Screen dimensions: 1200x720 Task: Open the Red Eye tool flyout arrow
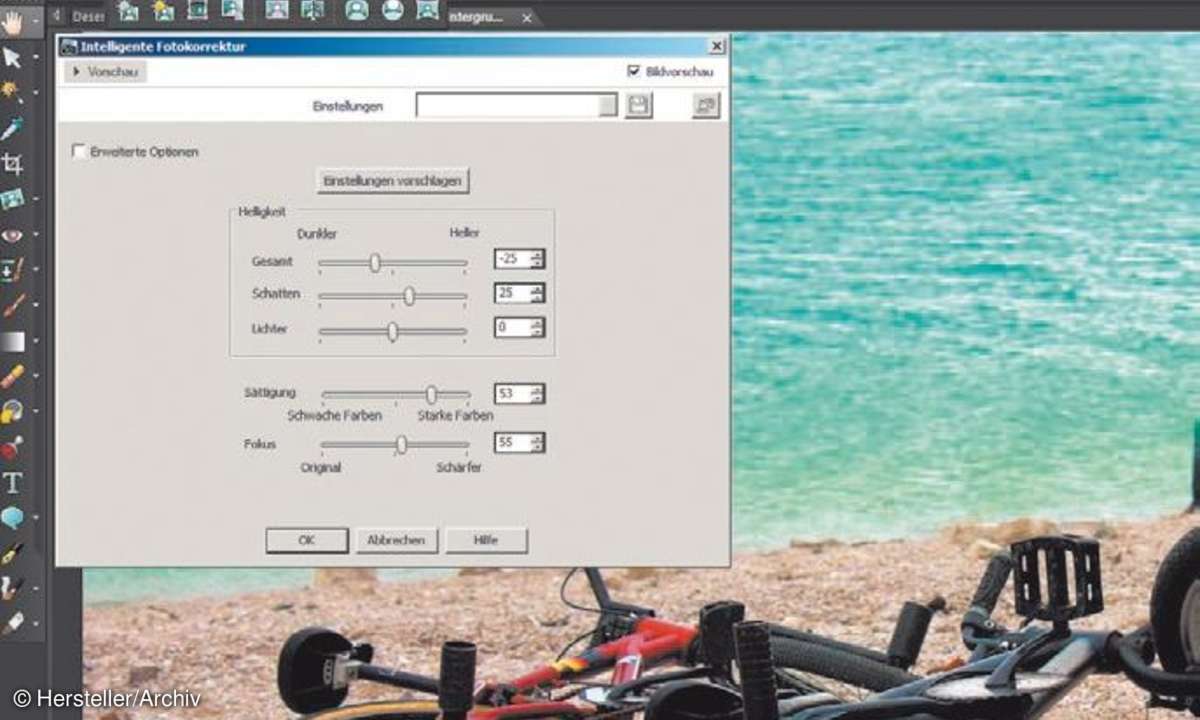37,235
